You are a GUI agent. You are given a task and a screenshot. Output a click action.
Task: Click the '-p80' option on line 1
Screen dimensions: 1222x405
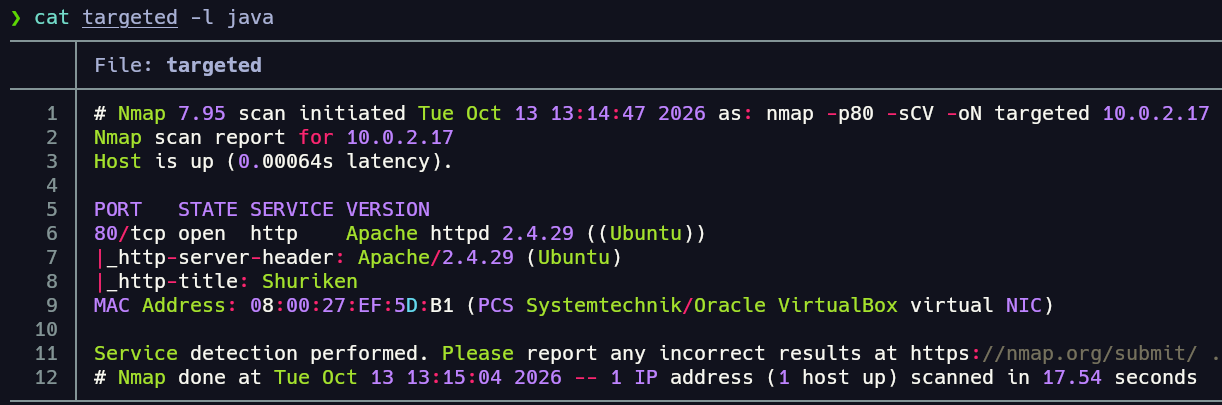pos(850,113)
